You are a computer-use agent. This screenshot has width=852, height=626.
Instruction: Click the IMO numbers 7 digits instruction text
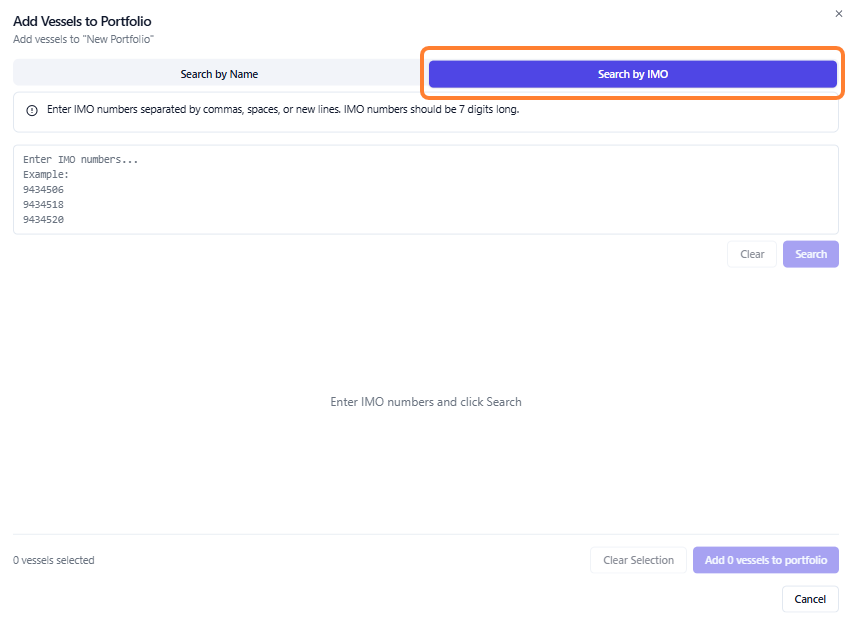[x=283, y=109]
